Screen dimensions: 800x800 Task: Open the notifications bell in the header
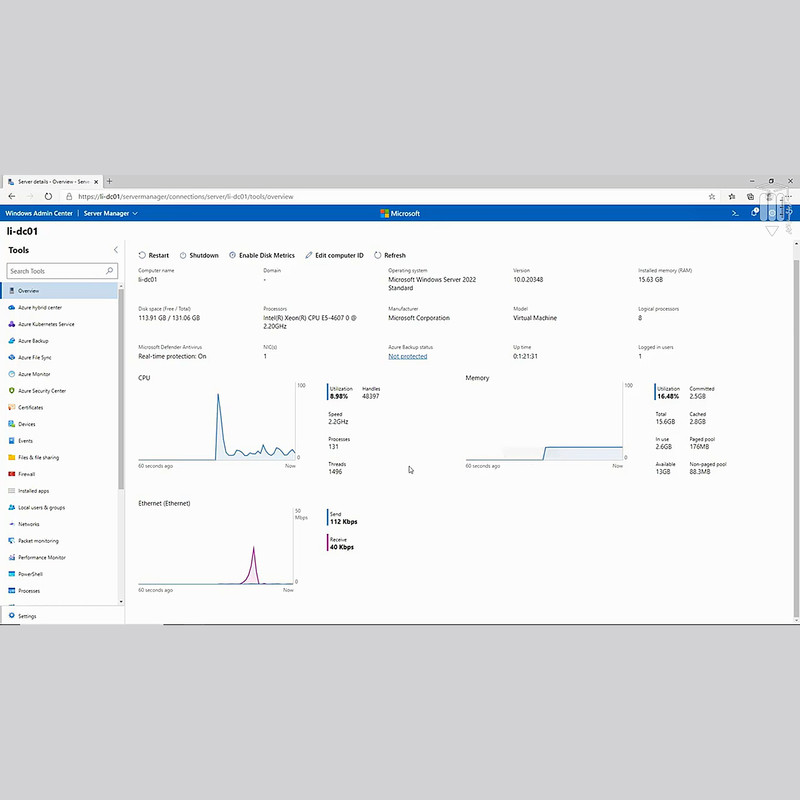pos(754,213)
